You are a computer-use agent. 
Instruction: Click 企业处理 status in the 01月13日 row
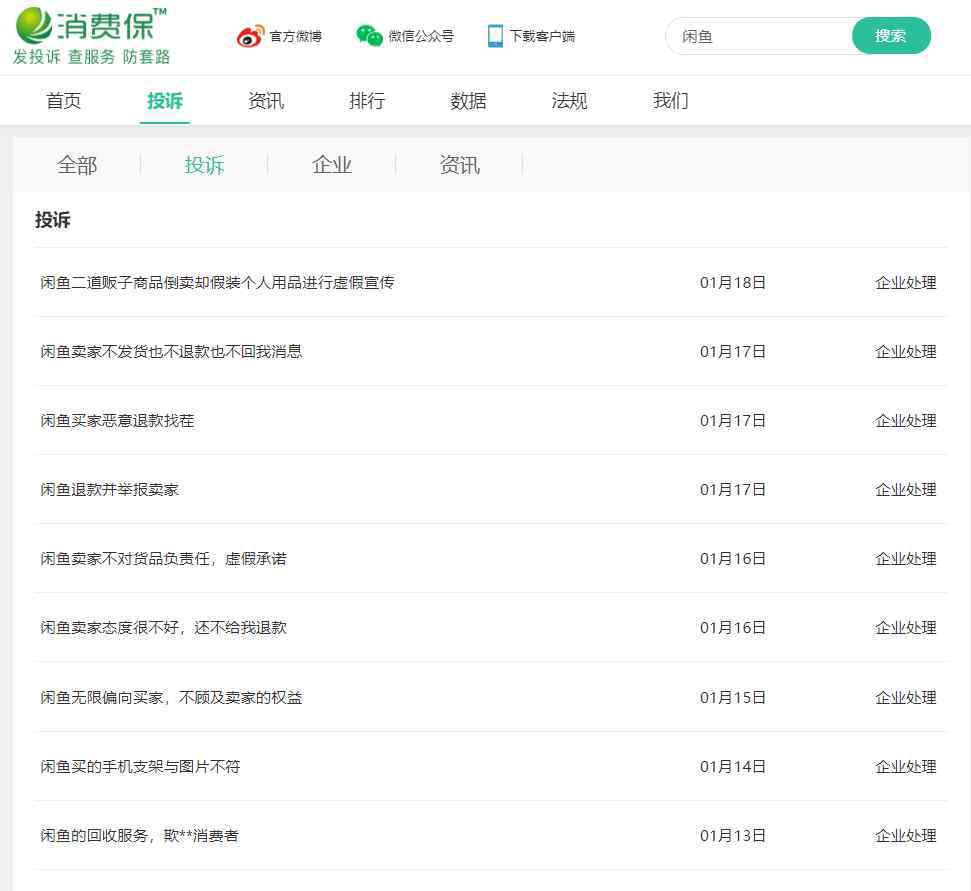tap(906, 836)
